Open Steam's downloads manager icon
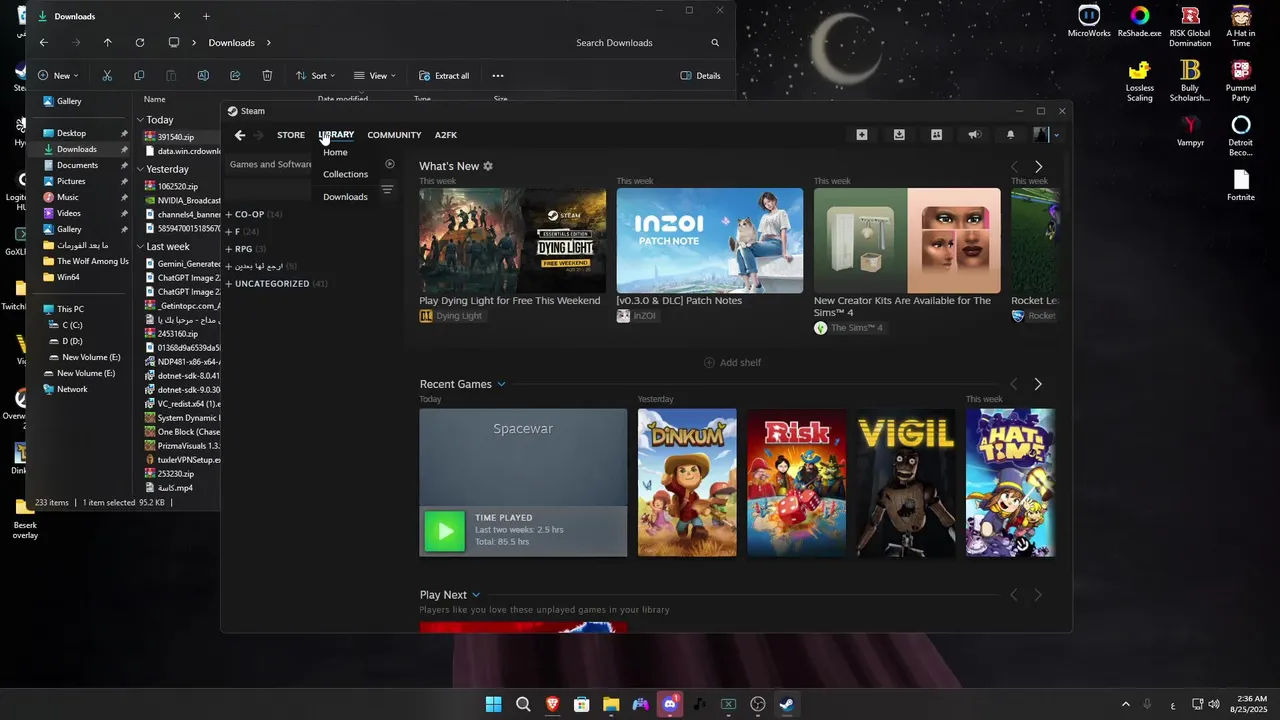The image size is (1280, 720). coord(899,135)
